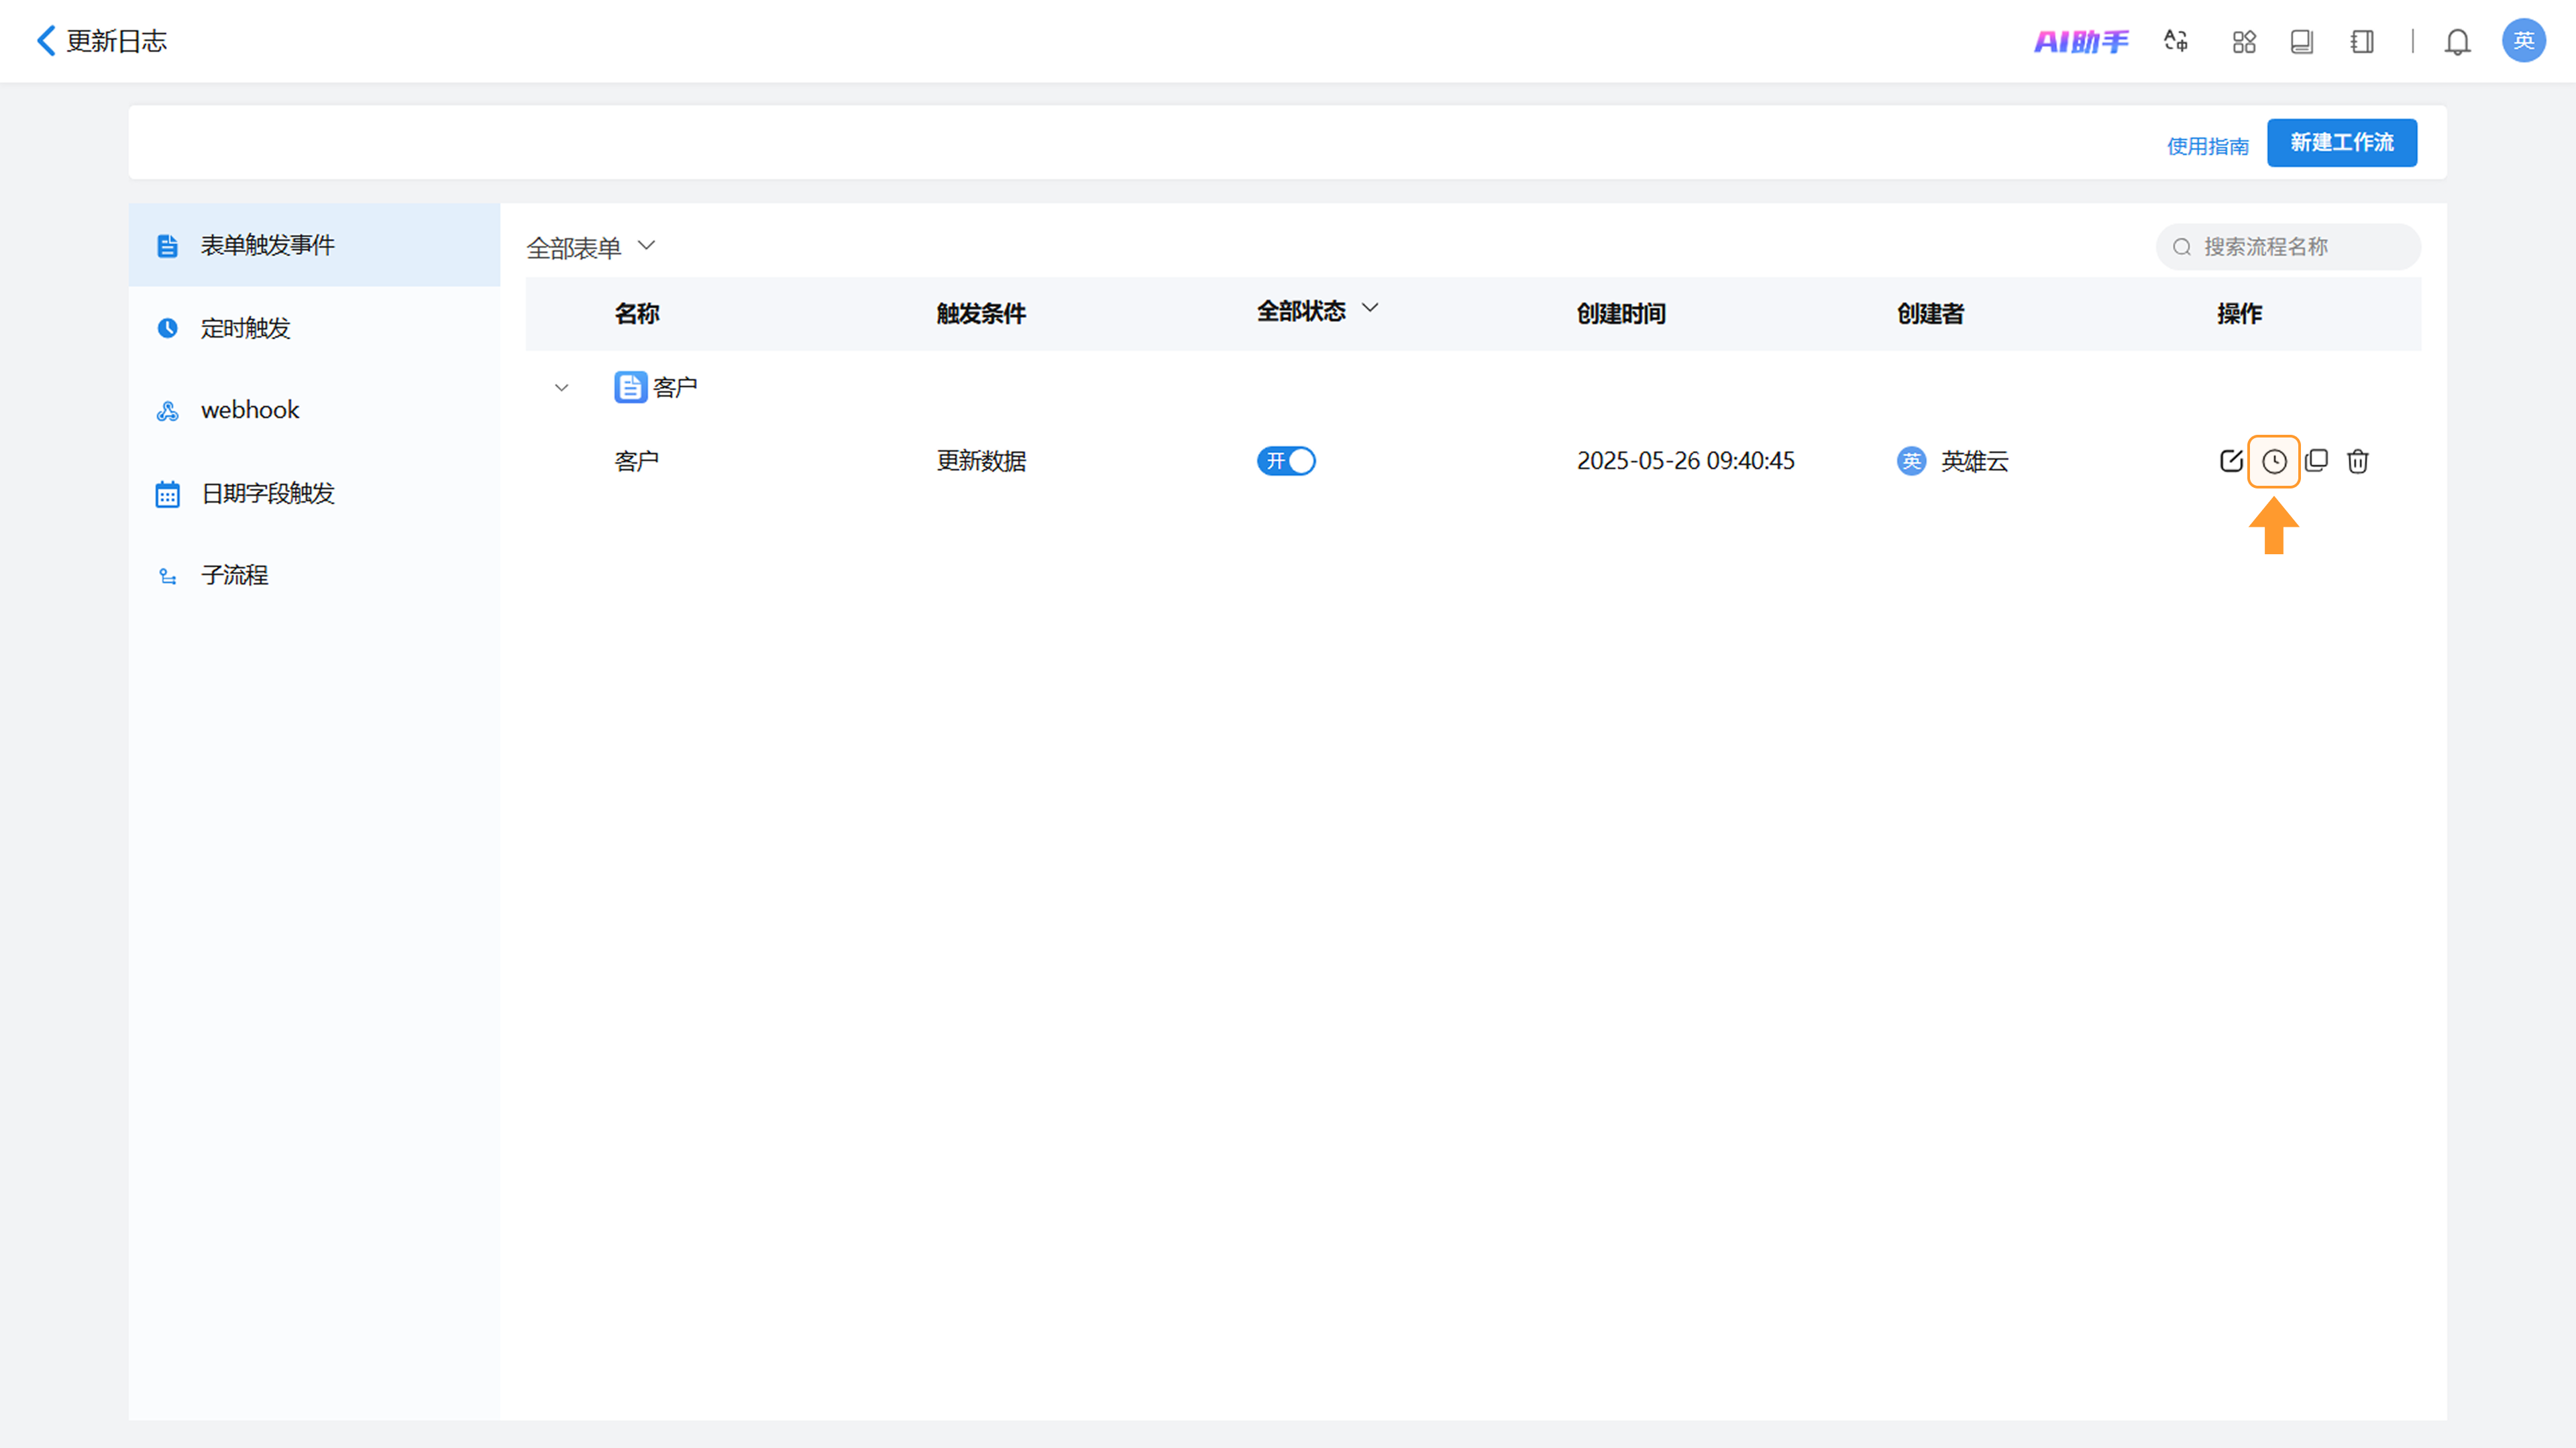Delete the 客户 workflow
This screenshot has width=2576, height=1448.
pos(2358,461)
